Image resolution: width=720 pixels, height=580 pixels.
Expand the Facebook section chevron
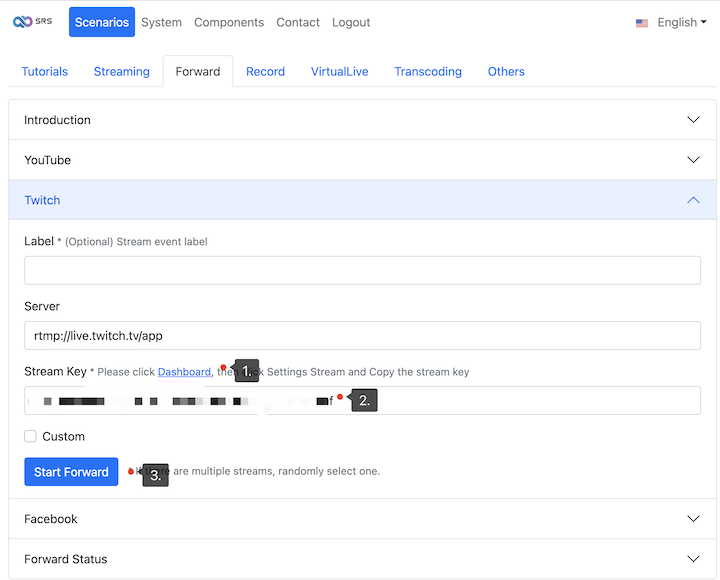693,518
